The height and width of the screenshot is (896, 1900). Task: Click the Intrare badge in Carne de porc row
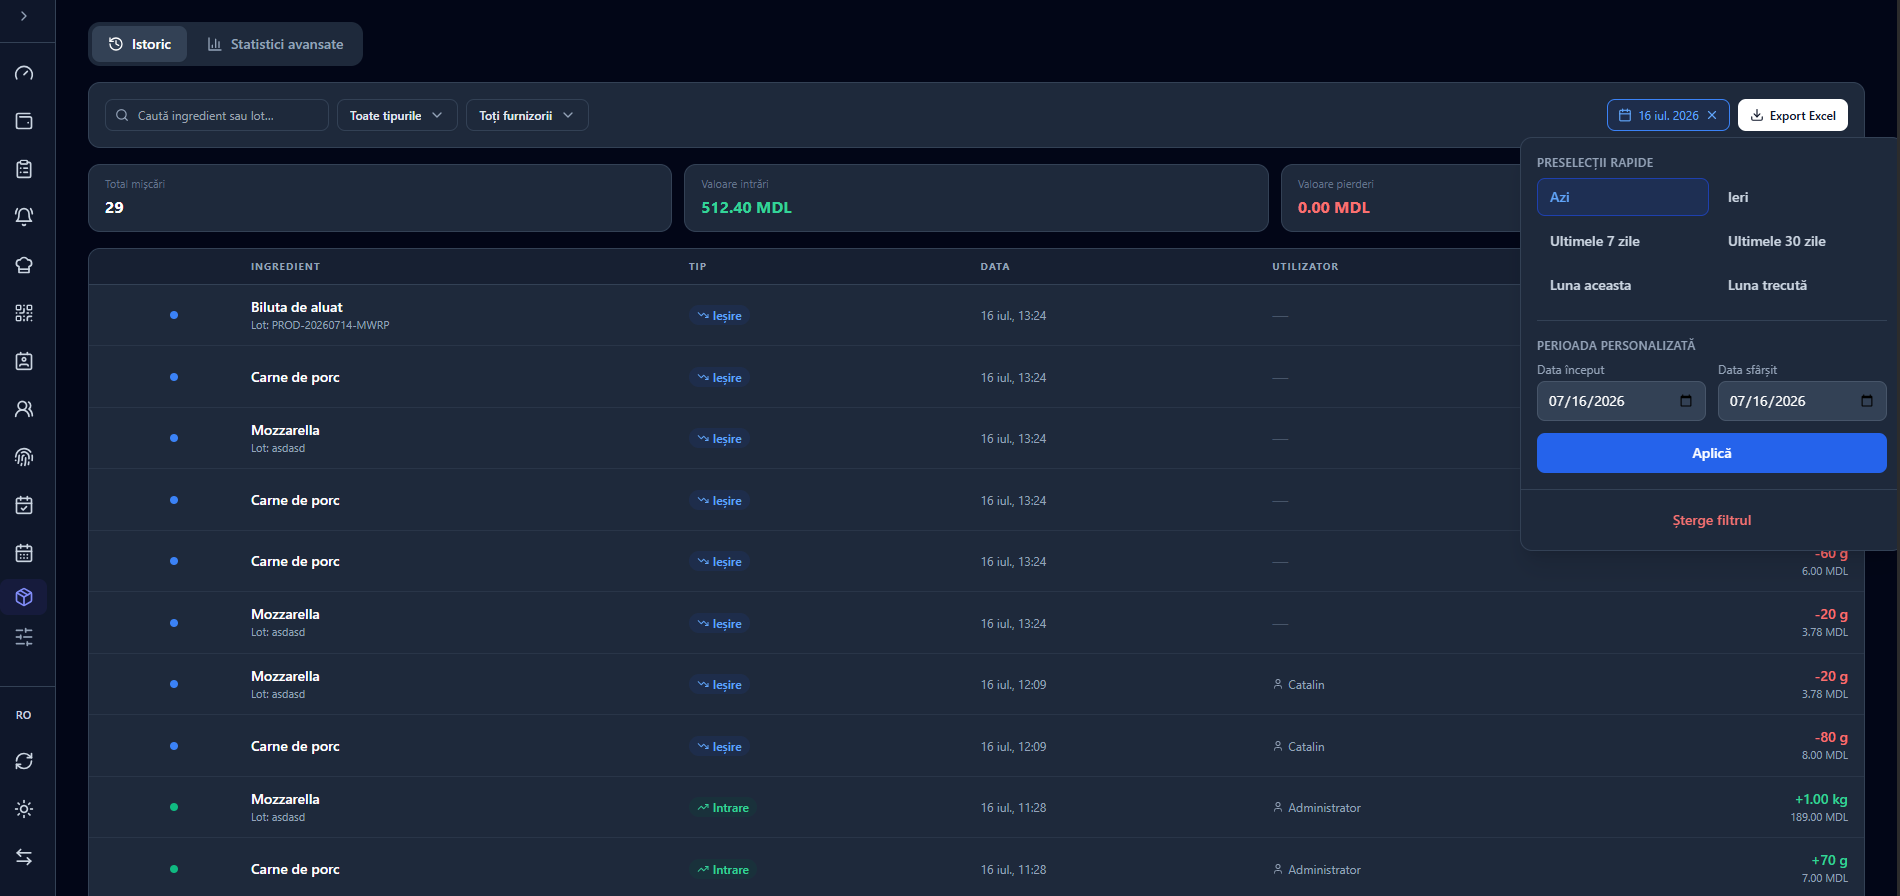click(x=723, y=870)
